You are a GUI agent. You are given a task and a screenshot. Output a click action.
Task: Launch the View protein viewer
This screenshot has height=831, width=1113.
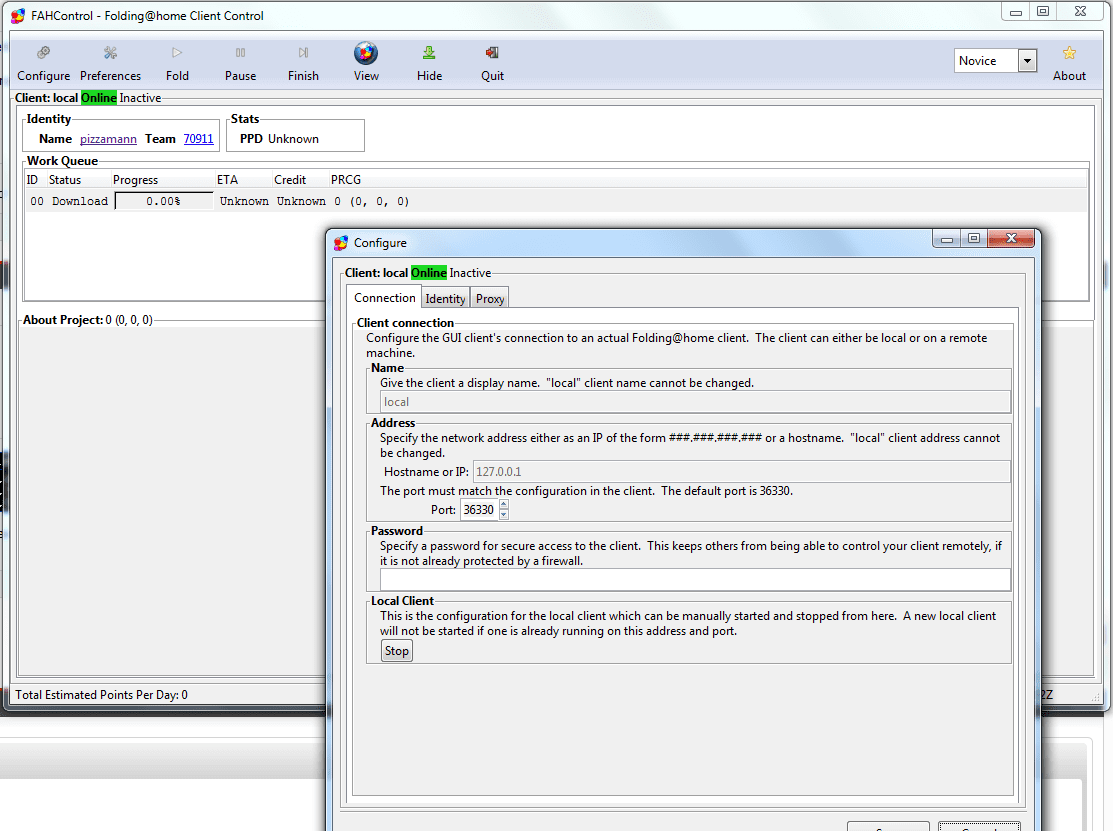(x=366, y=63)
